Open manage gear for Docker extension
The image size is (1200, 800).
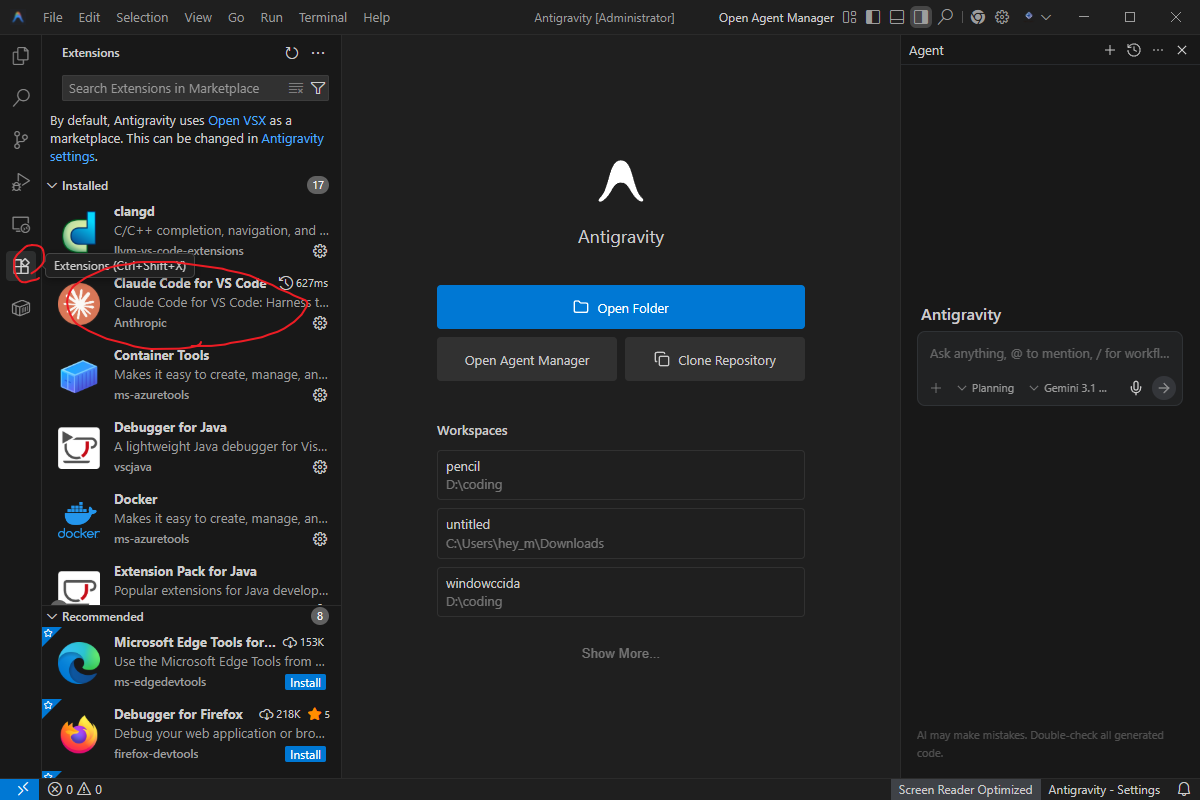[x=320, y=539]
